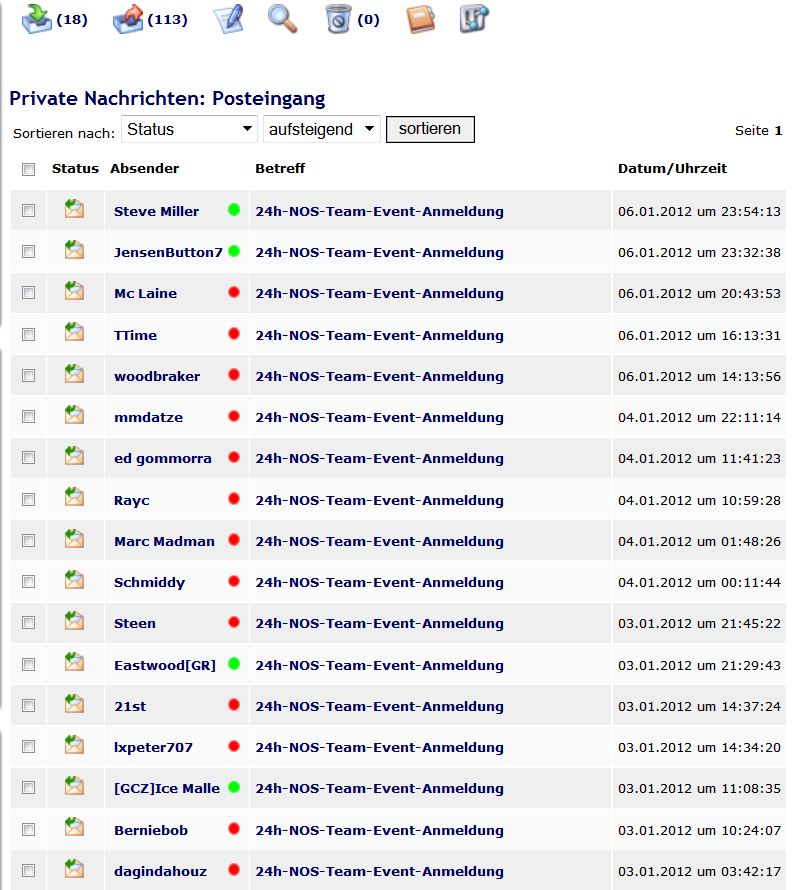Open the inbox folder icon (18)
Screen dimensions: 796x890
click(36, 18)
